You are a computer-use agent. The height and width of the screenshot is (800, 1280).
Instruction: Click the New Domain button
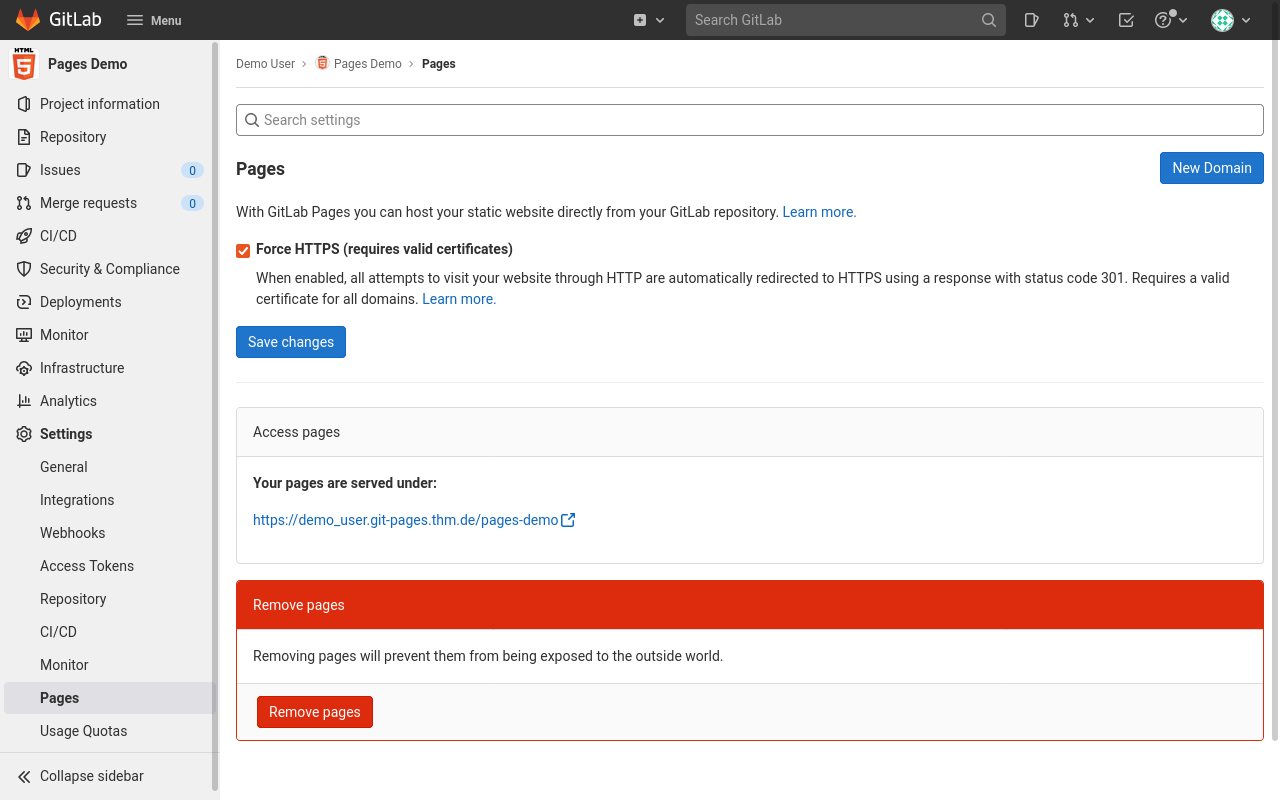pyautogui.click(x=1212, y=168)
